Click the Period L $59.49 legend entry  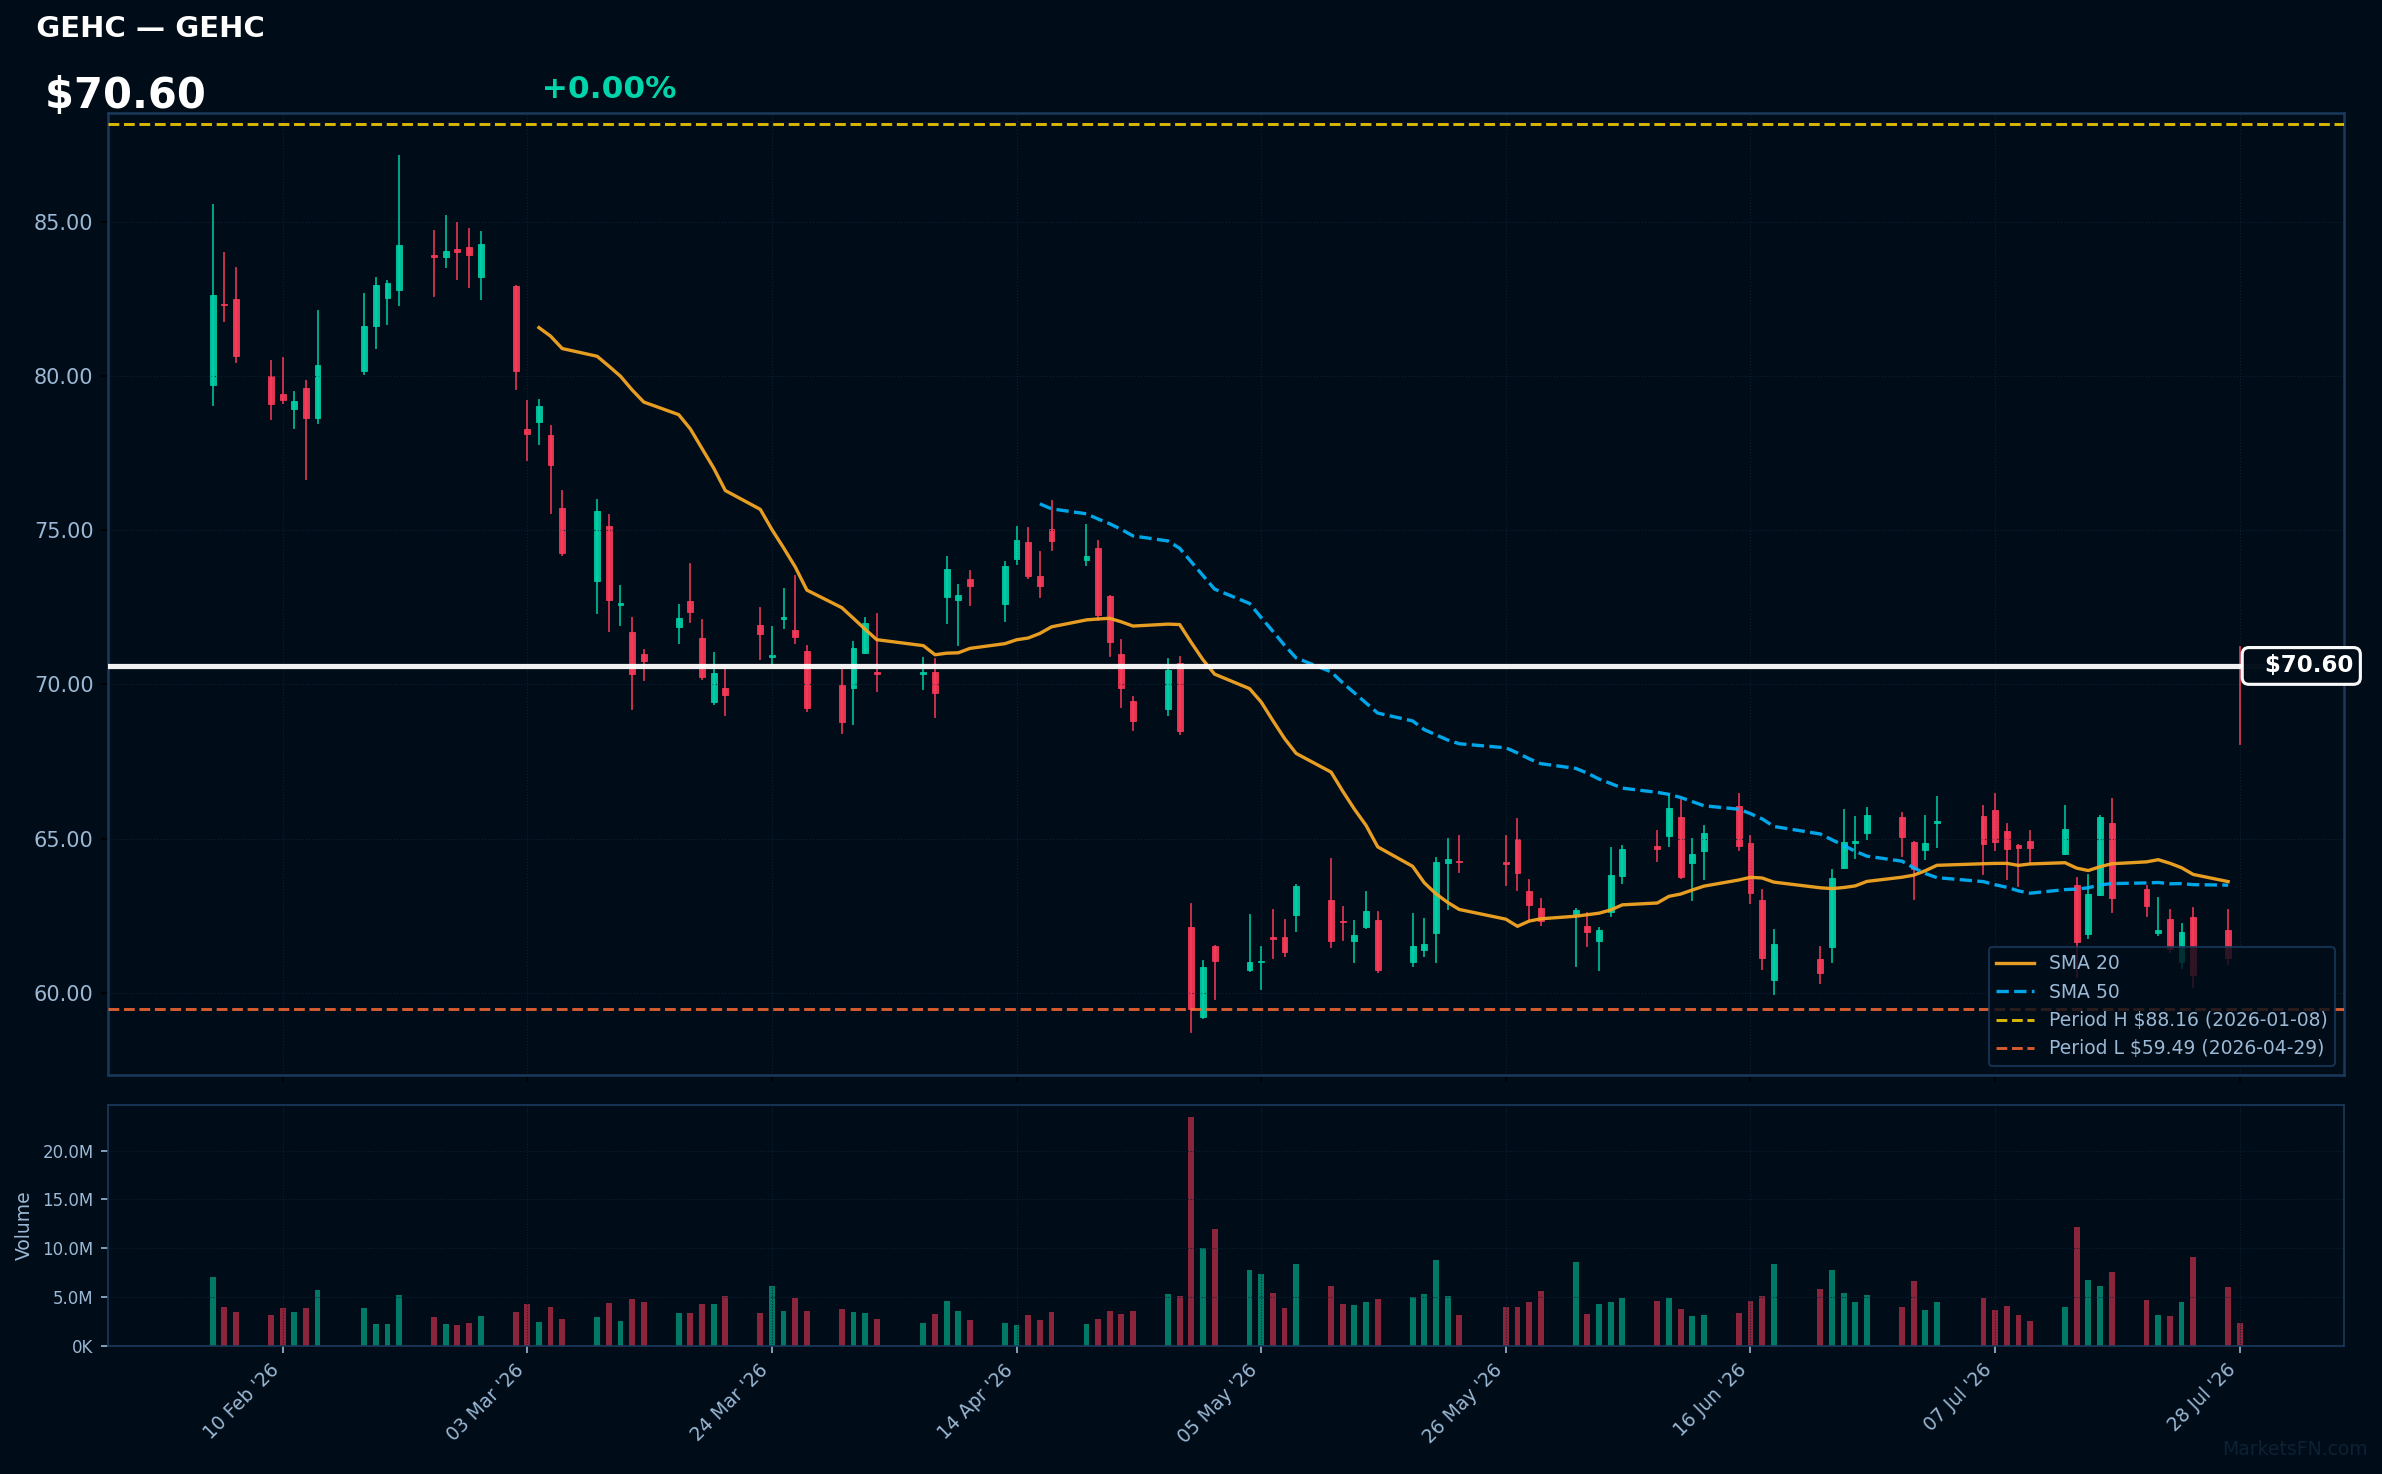[x=2160, y=1047]
